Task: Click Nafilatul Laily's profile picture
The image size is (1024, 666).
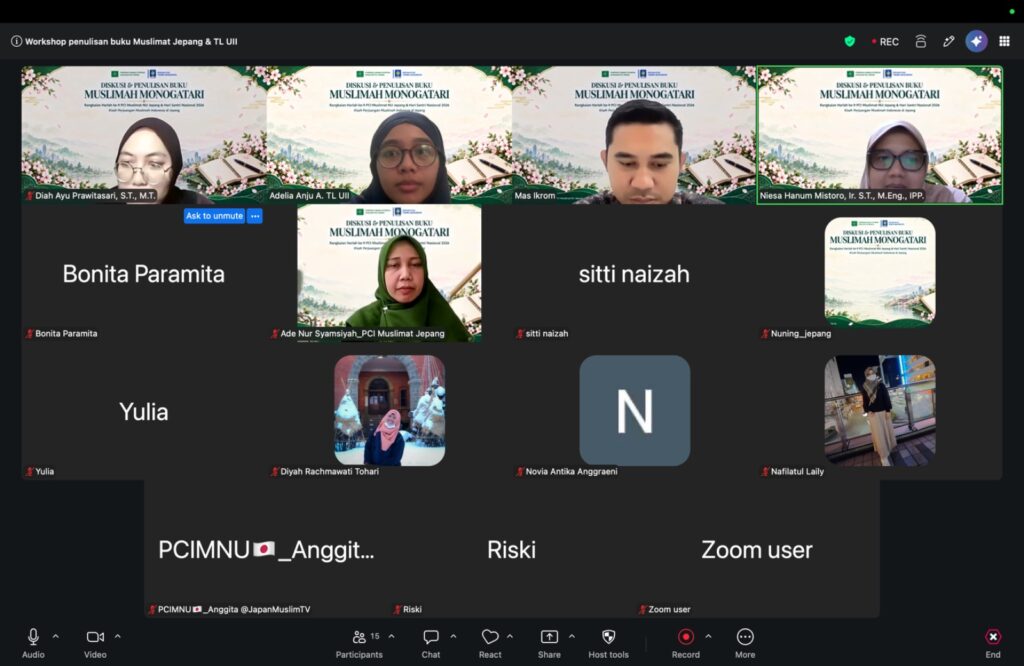Action: click(x=880, y=410)
